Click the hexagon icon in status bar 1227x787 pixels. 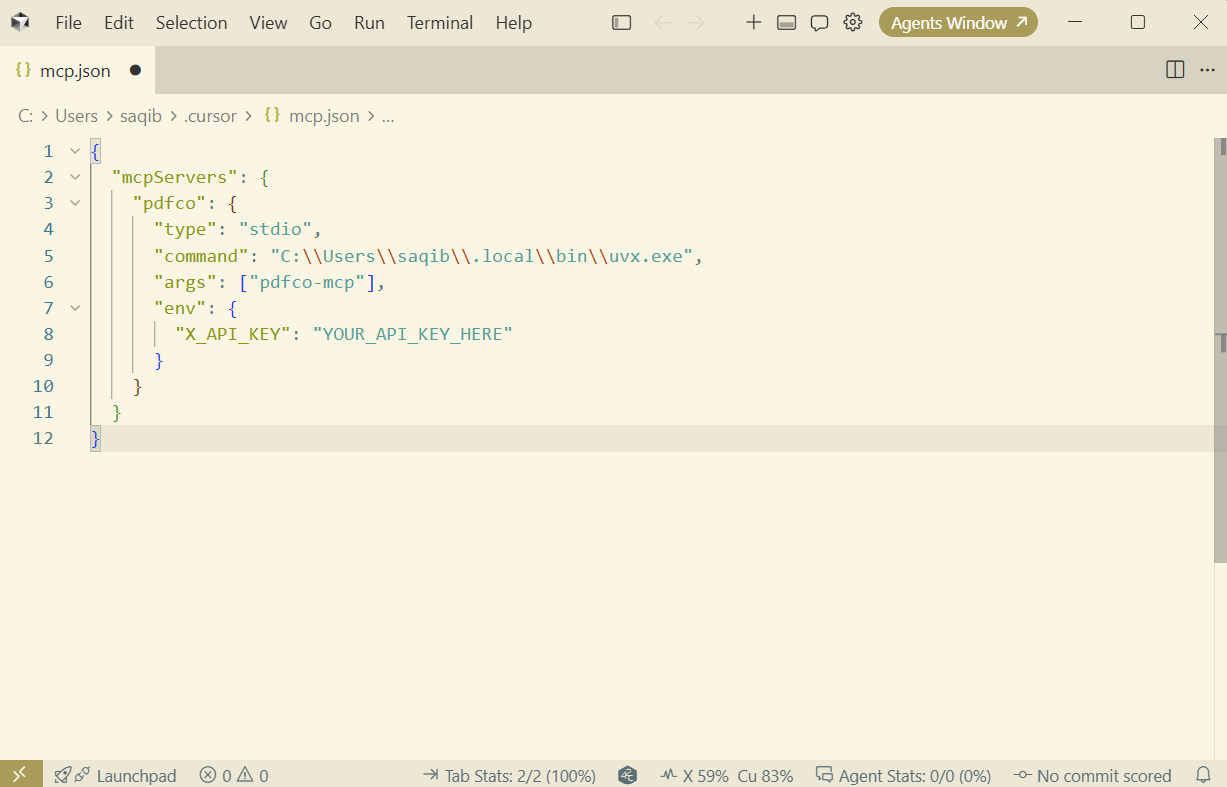pyautogui.click(x=628, y=775)
